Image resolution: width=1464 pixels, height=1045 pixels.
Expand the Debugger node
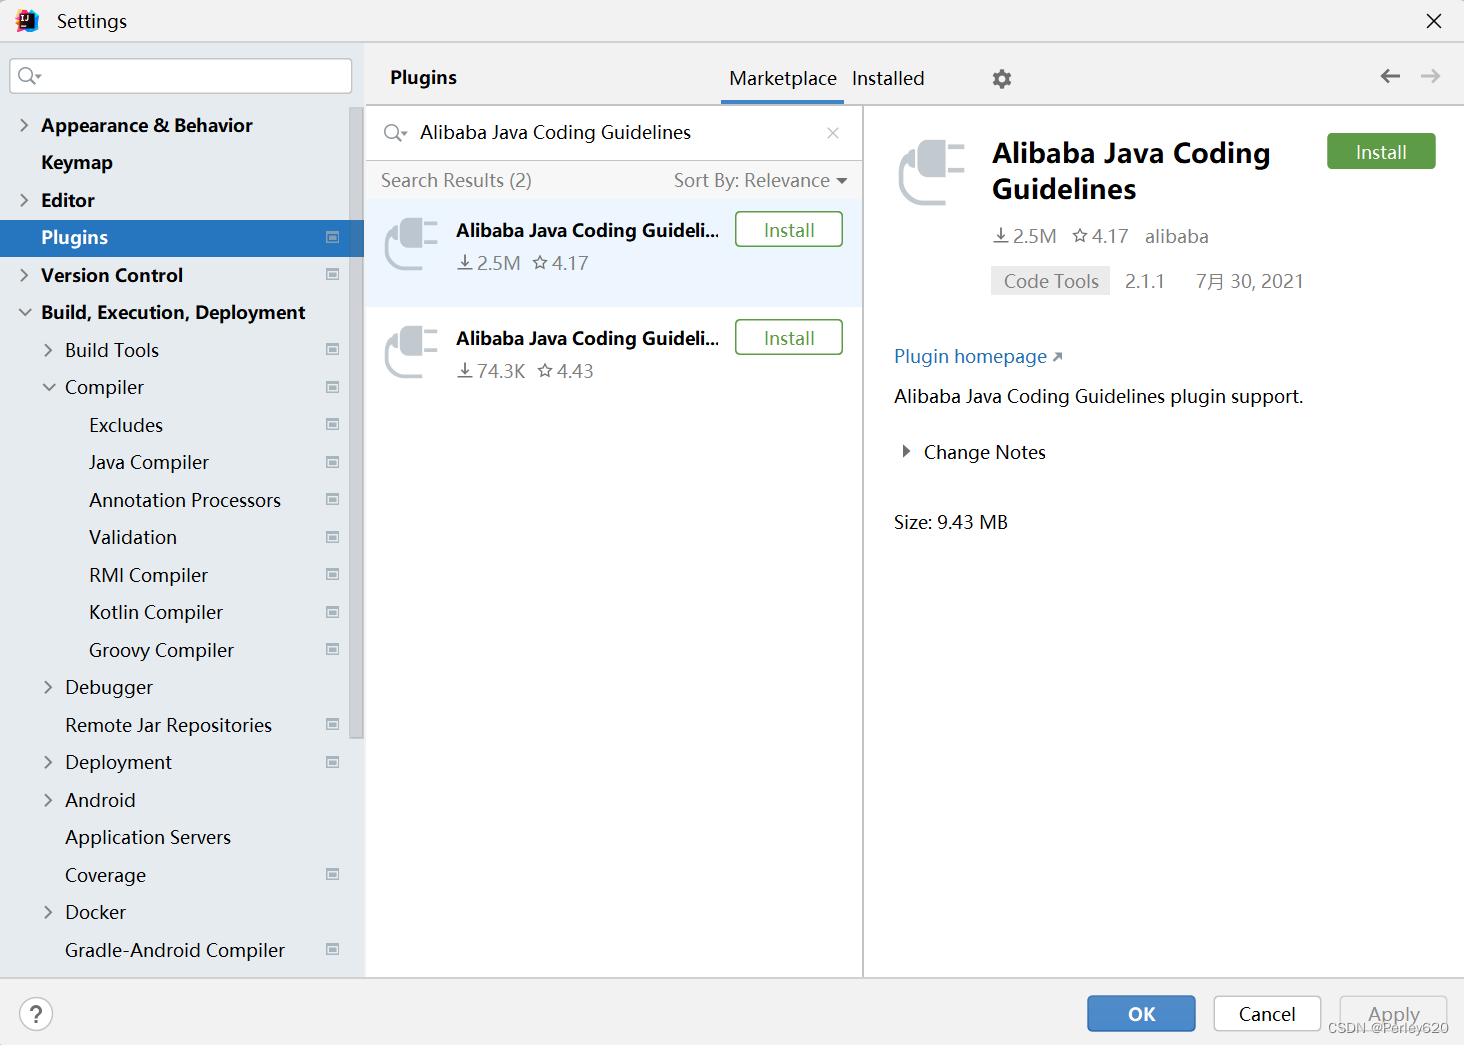coord(48,687)
